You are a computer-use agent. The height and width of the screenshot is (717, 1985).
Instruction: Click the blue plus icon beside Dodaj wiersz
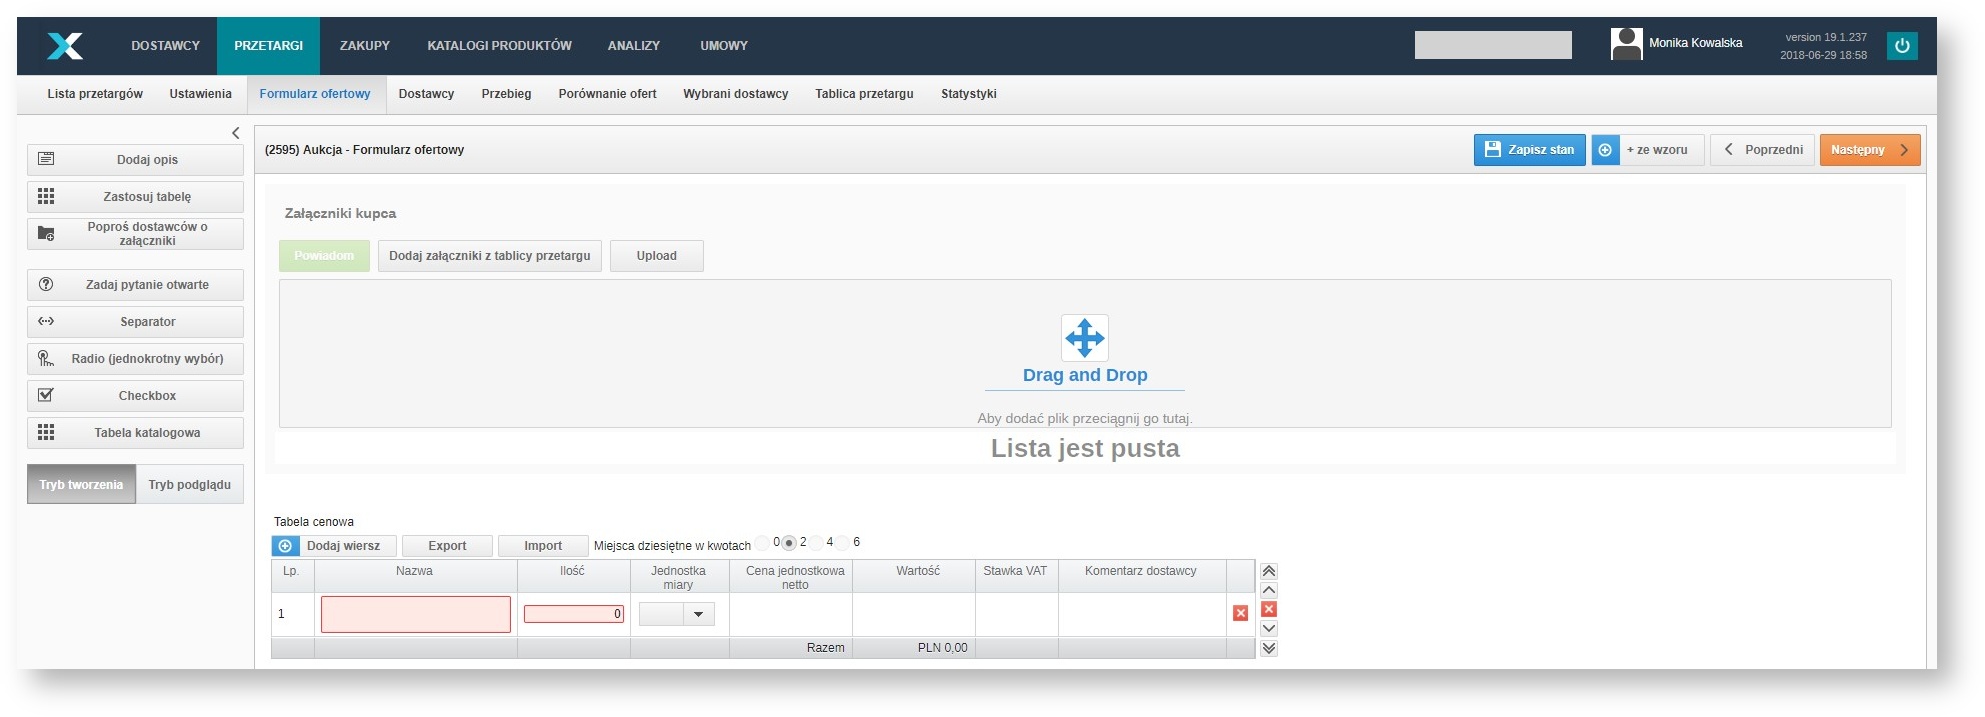(x=285, y=546)
